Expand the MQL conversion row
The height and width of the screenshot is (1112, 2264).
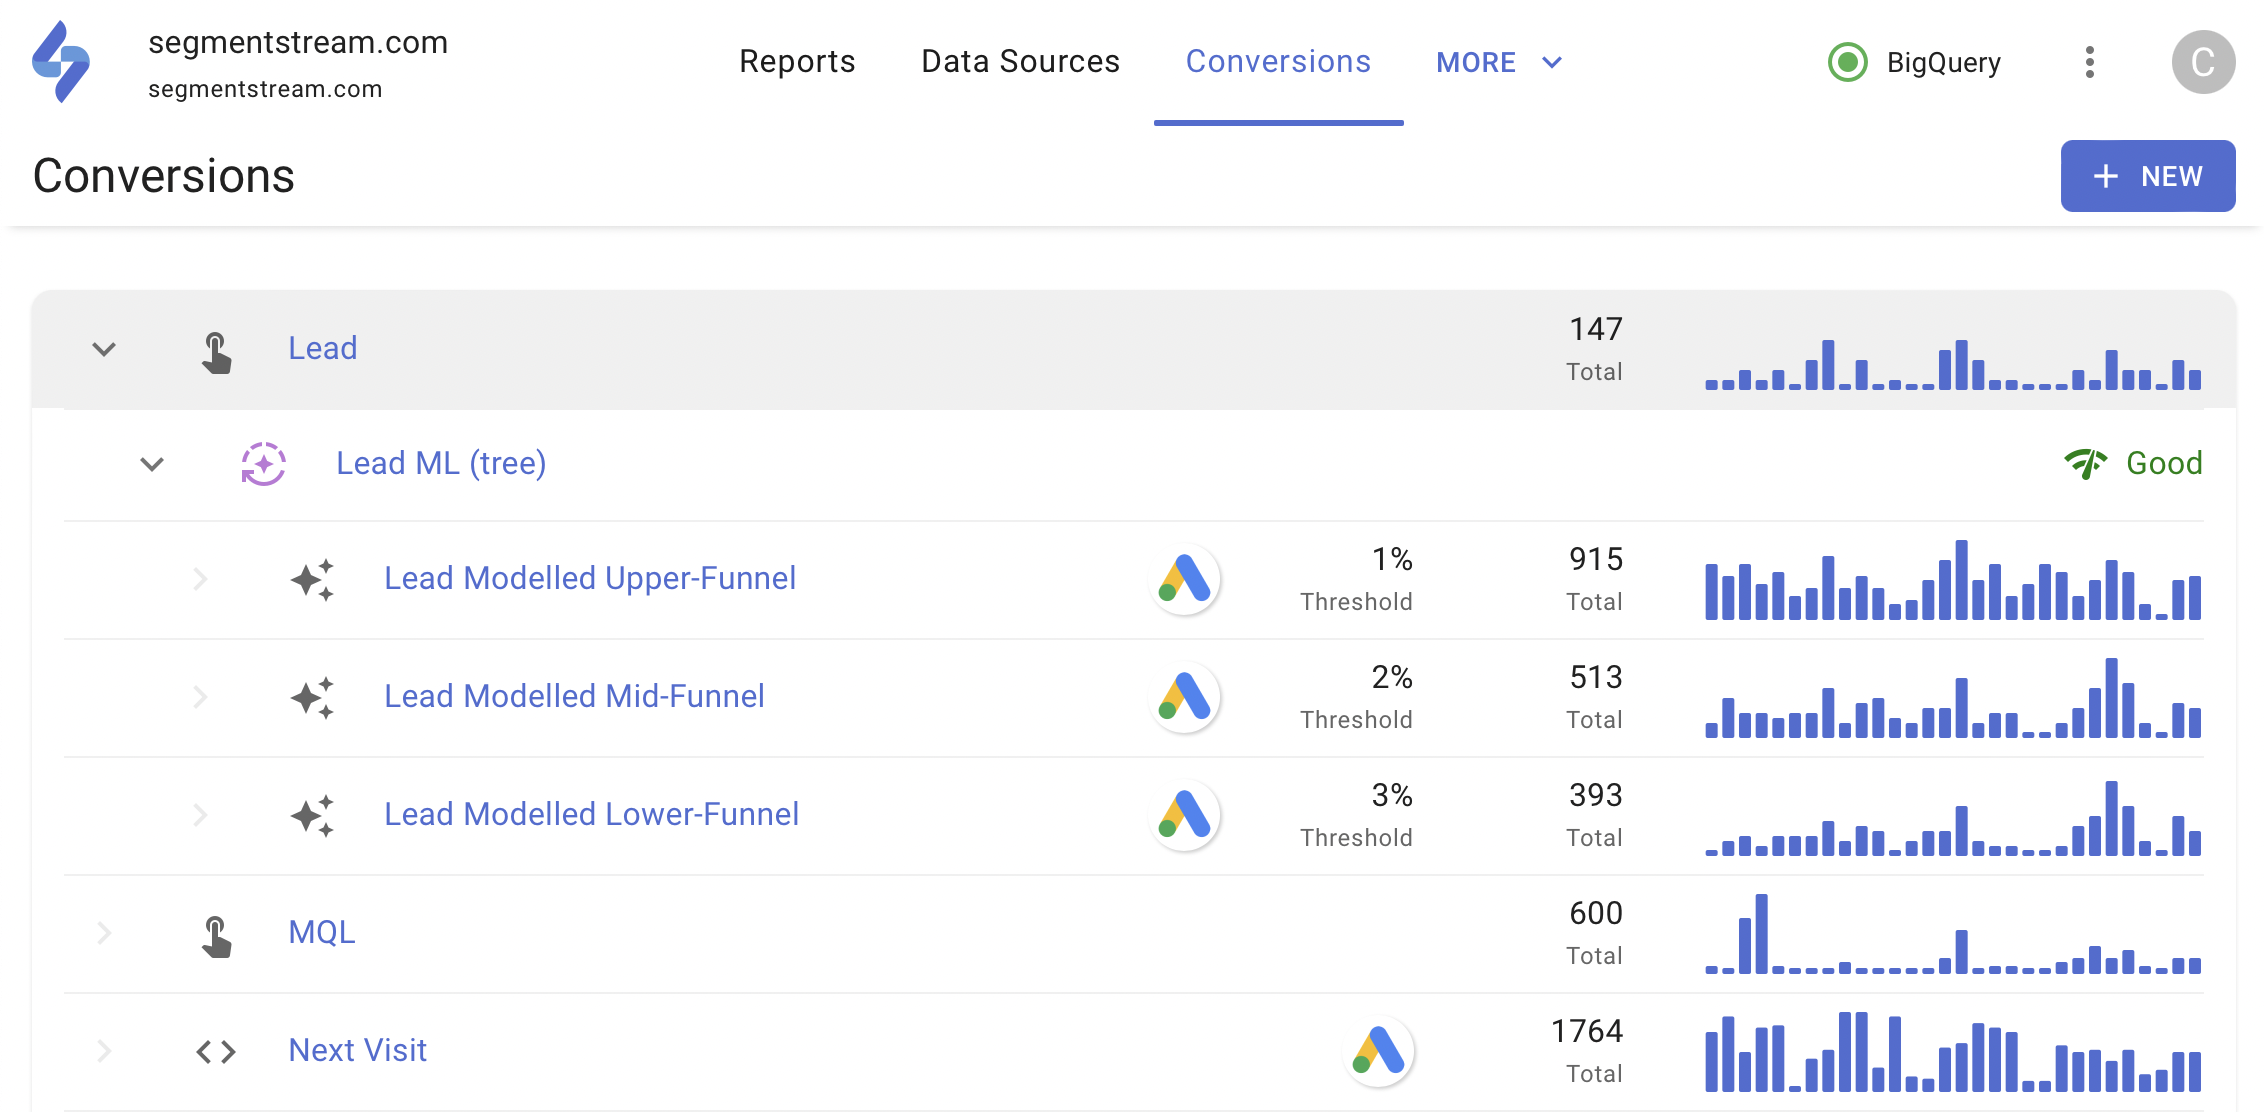coord(104,933)
